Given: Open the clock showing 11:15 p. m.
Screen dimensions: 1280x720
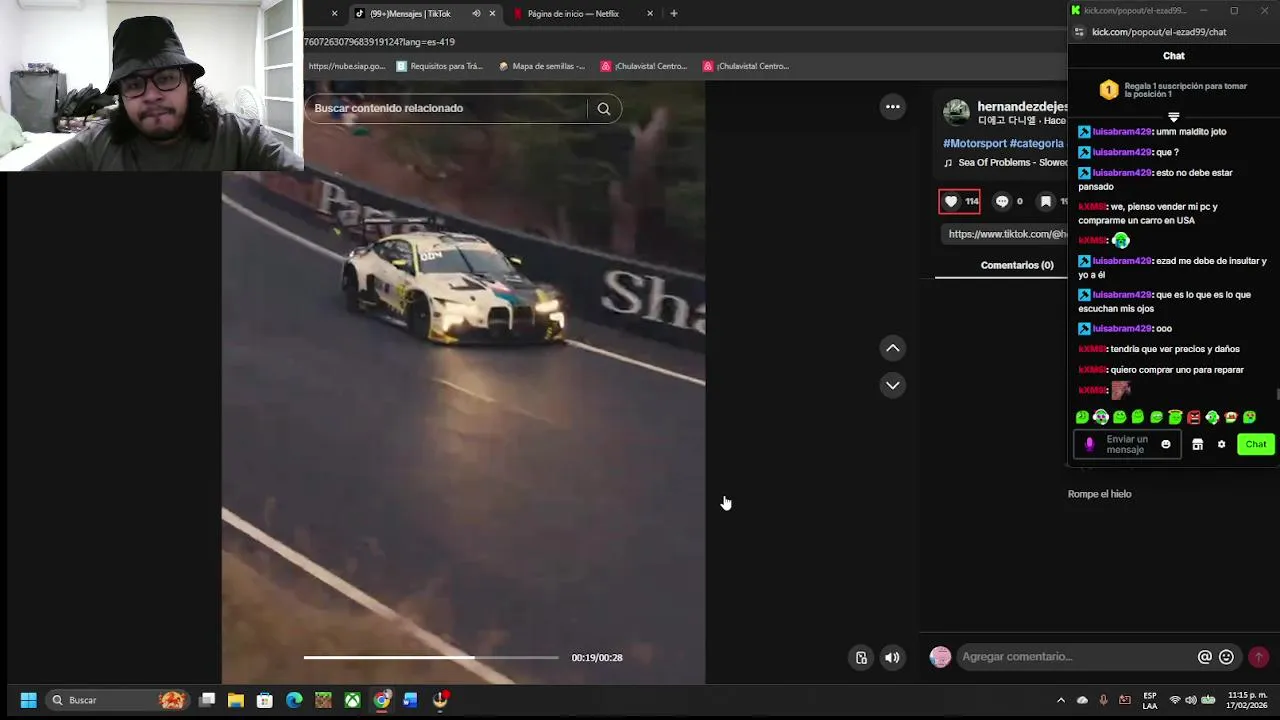Looking at the screenshot, I should (1248, 700).
